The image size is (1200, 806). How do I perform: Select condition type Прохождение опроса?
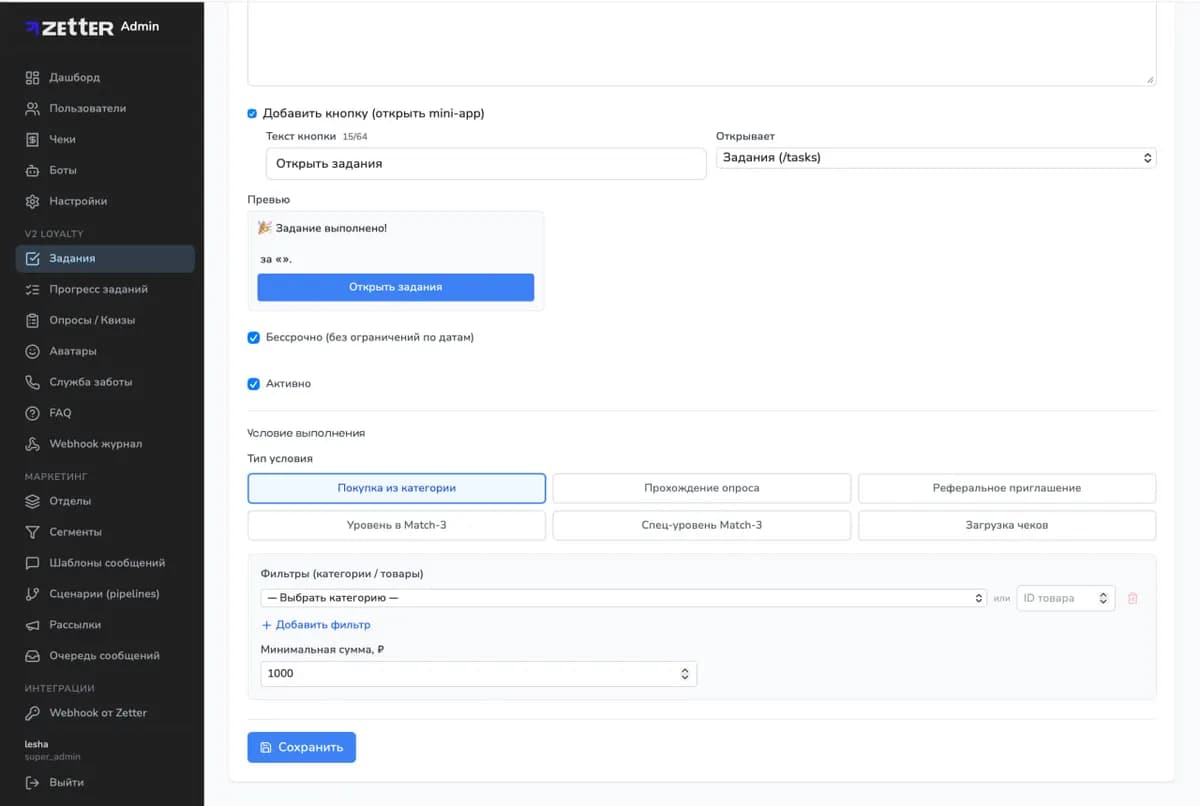point(702,488)
